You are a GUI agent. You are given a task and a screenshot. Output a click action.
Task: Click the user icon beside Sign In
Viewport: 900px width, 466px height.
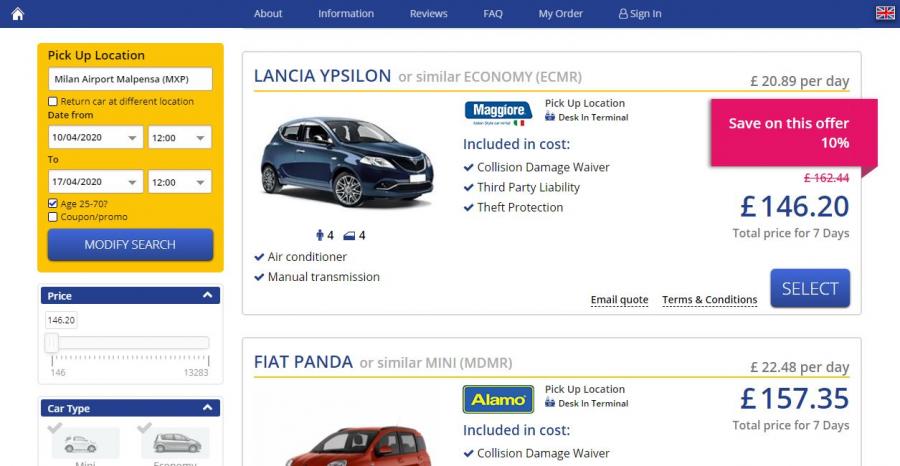pyautogui.click(x=623, y=14)
